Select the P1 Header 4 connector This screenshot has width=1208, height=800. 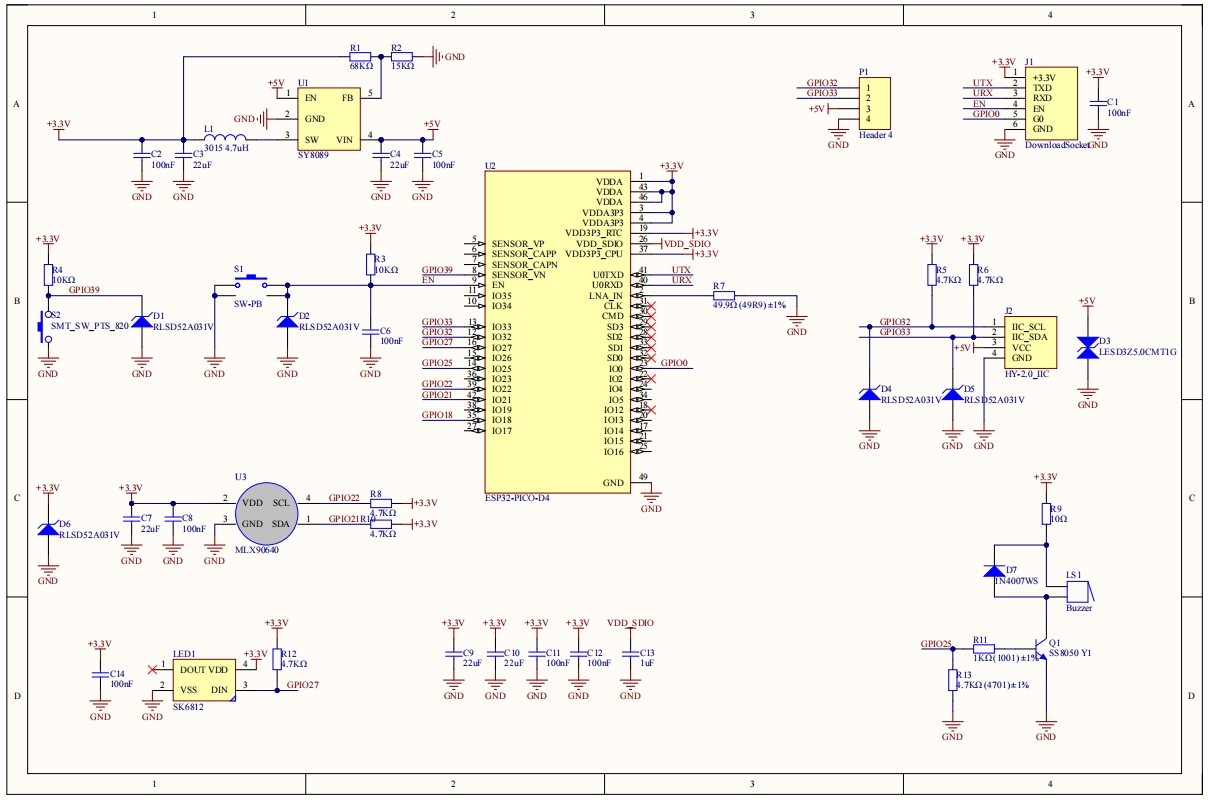(x=872, y=102)
